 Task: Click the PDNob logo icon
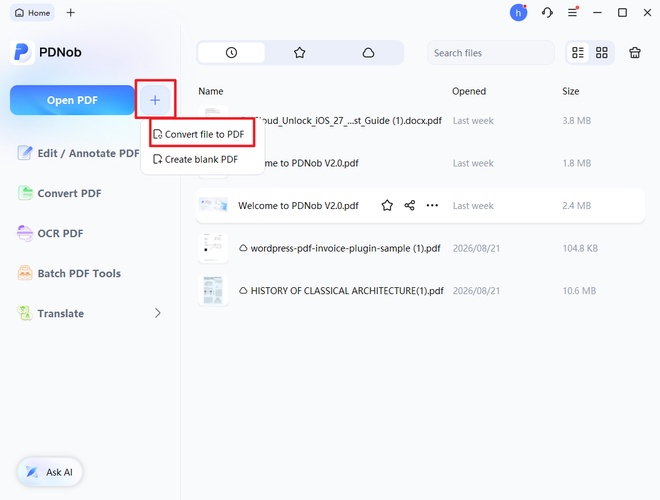click(x=22, y=52)
